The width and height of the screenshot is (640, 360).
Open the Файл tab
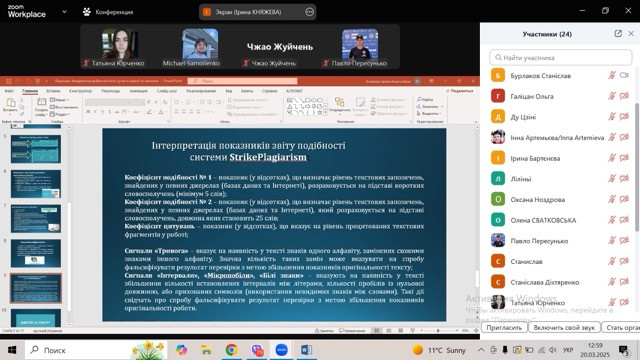[9, 91]
